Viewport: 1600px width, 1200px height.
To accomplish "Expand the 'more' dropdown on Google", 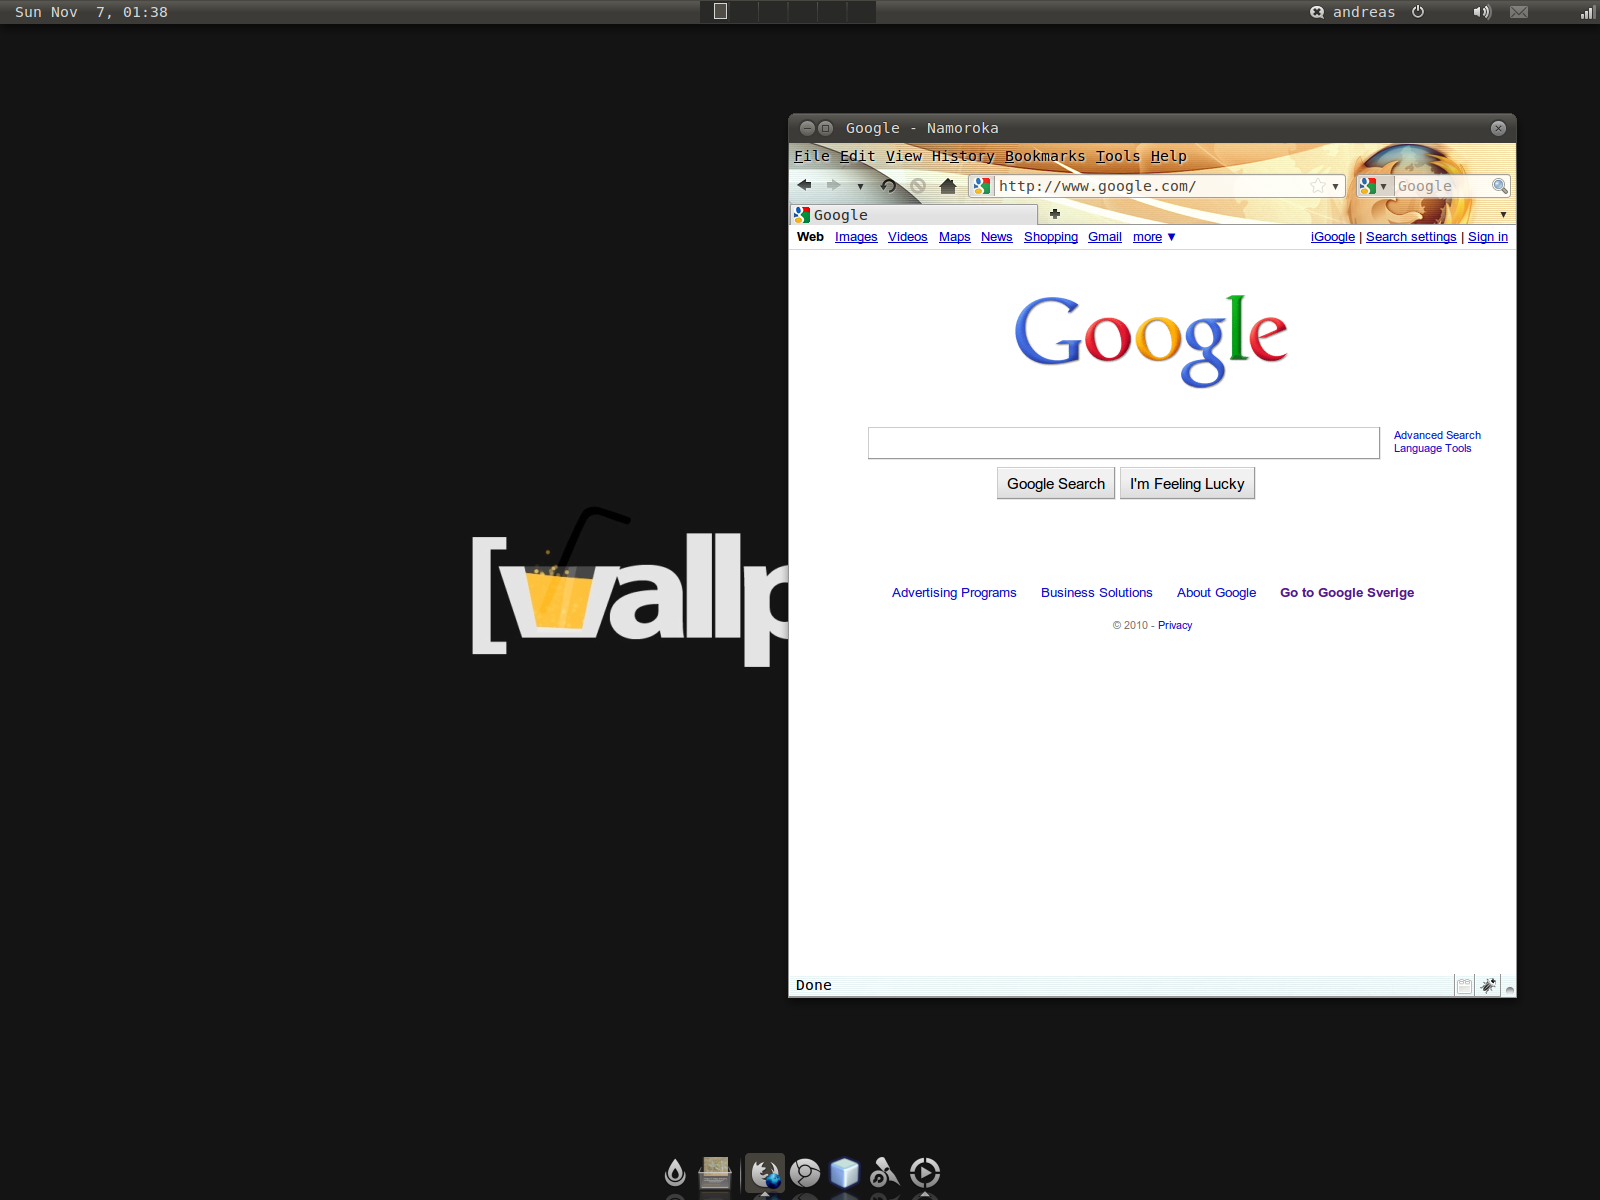I will [x=1154, y=237].
